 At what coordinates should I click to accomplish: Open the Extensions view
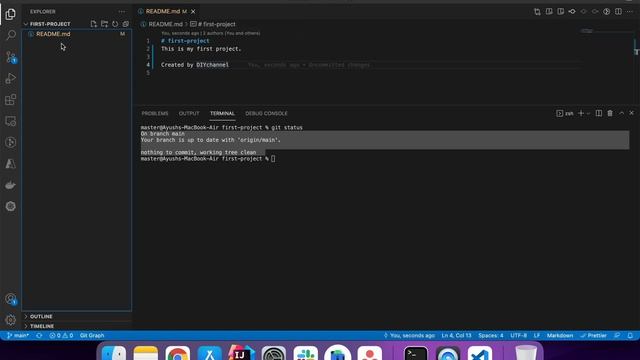pos(11,100)
